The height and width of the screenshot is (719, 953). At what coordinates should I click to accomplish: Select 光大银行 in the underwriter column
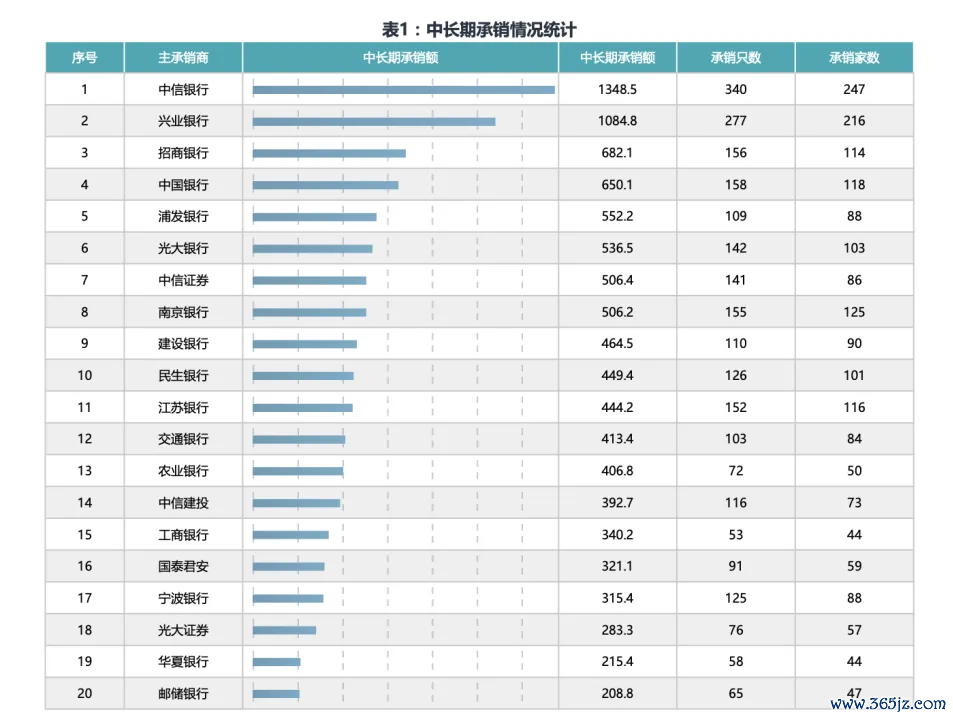(x=183, y=248)
